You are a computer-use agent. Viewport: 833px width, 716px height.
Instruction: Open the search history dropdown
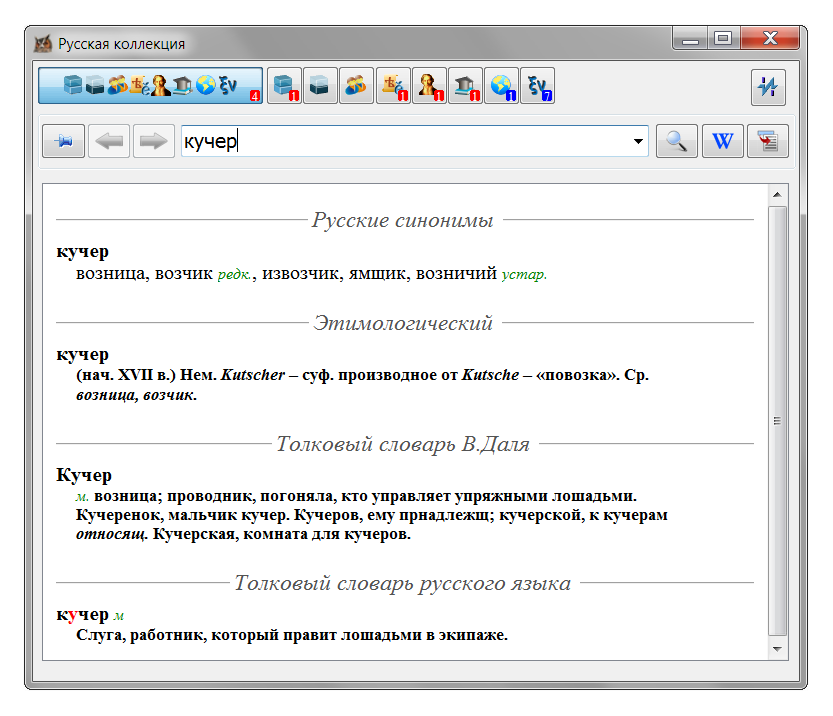pos(640,140)
